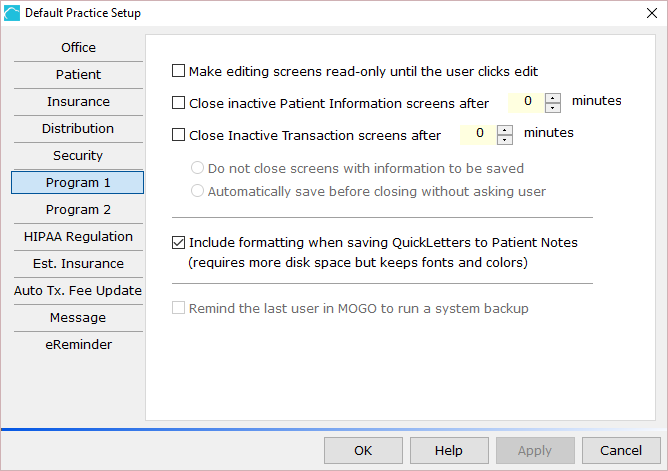Open Auto Tx. Fee Update tab
Viewport: 668px width, 471px height.
point(78,290)
